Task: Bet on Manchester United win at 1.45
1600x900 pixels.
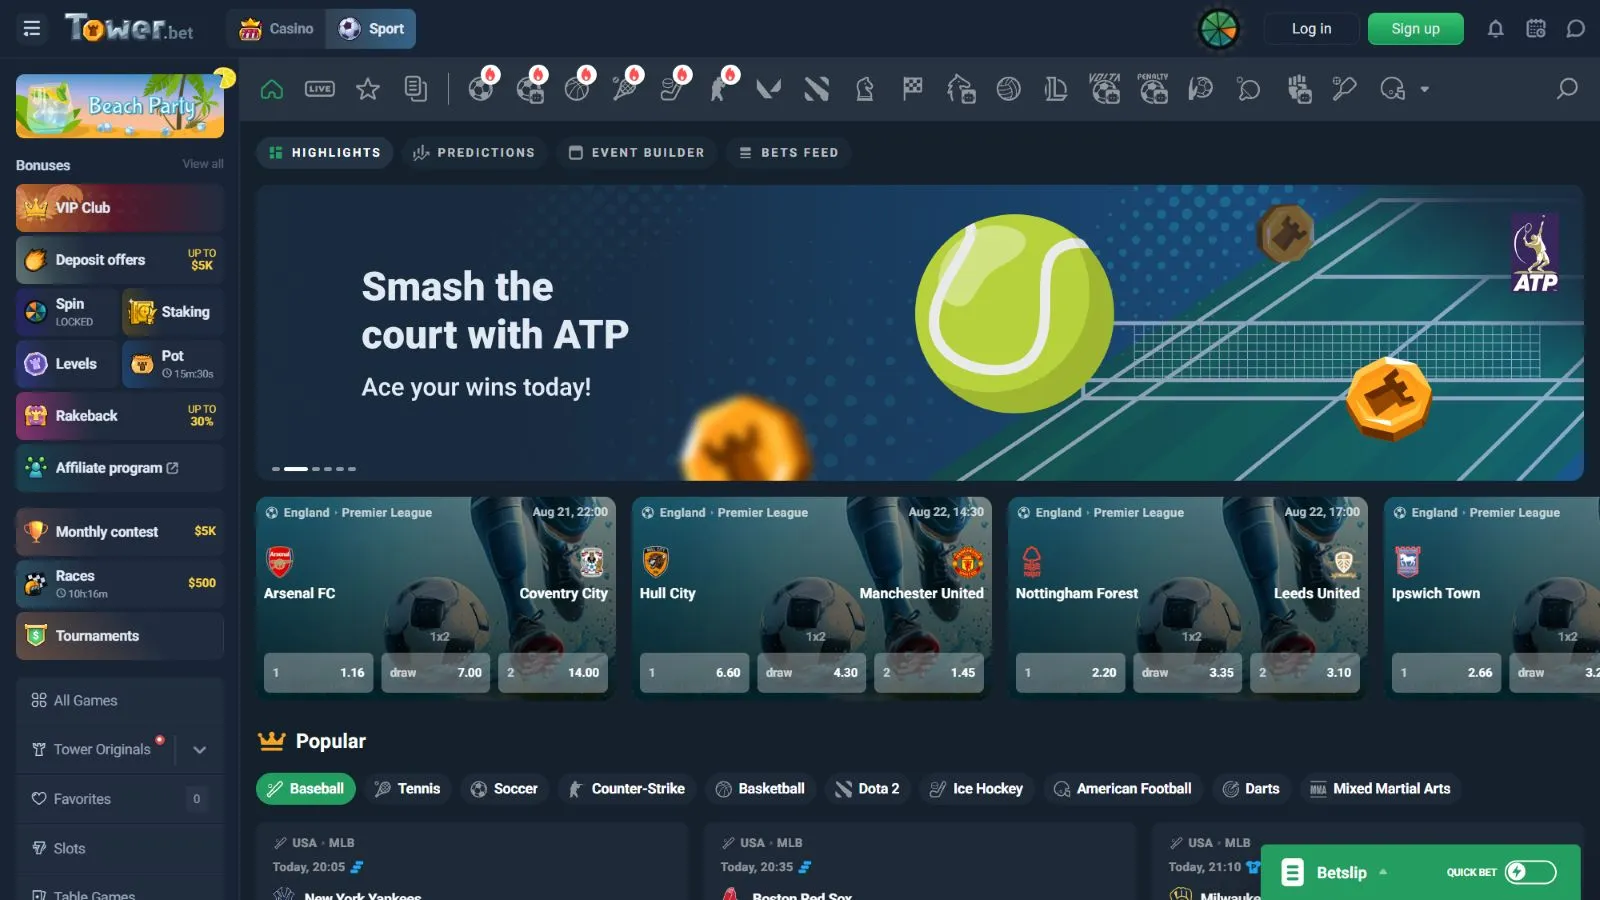Action: (929, 673)
